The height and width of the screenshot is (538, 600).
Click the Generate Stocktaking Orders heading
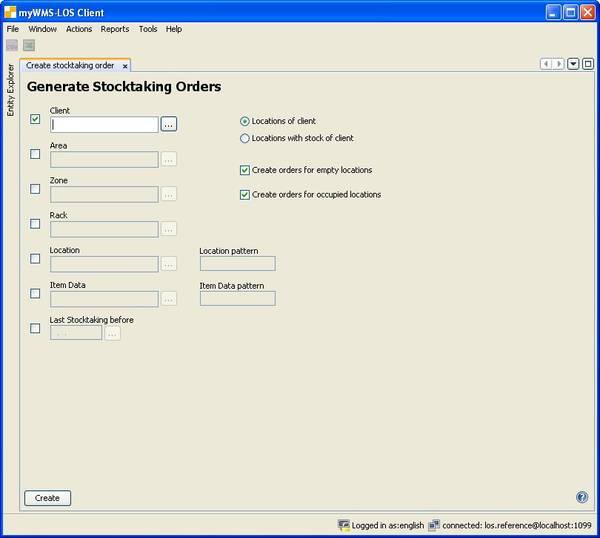[x=124, y=86]
